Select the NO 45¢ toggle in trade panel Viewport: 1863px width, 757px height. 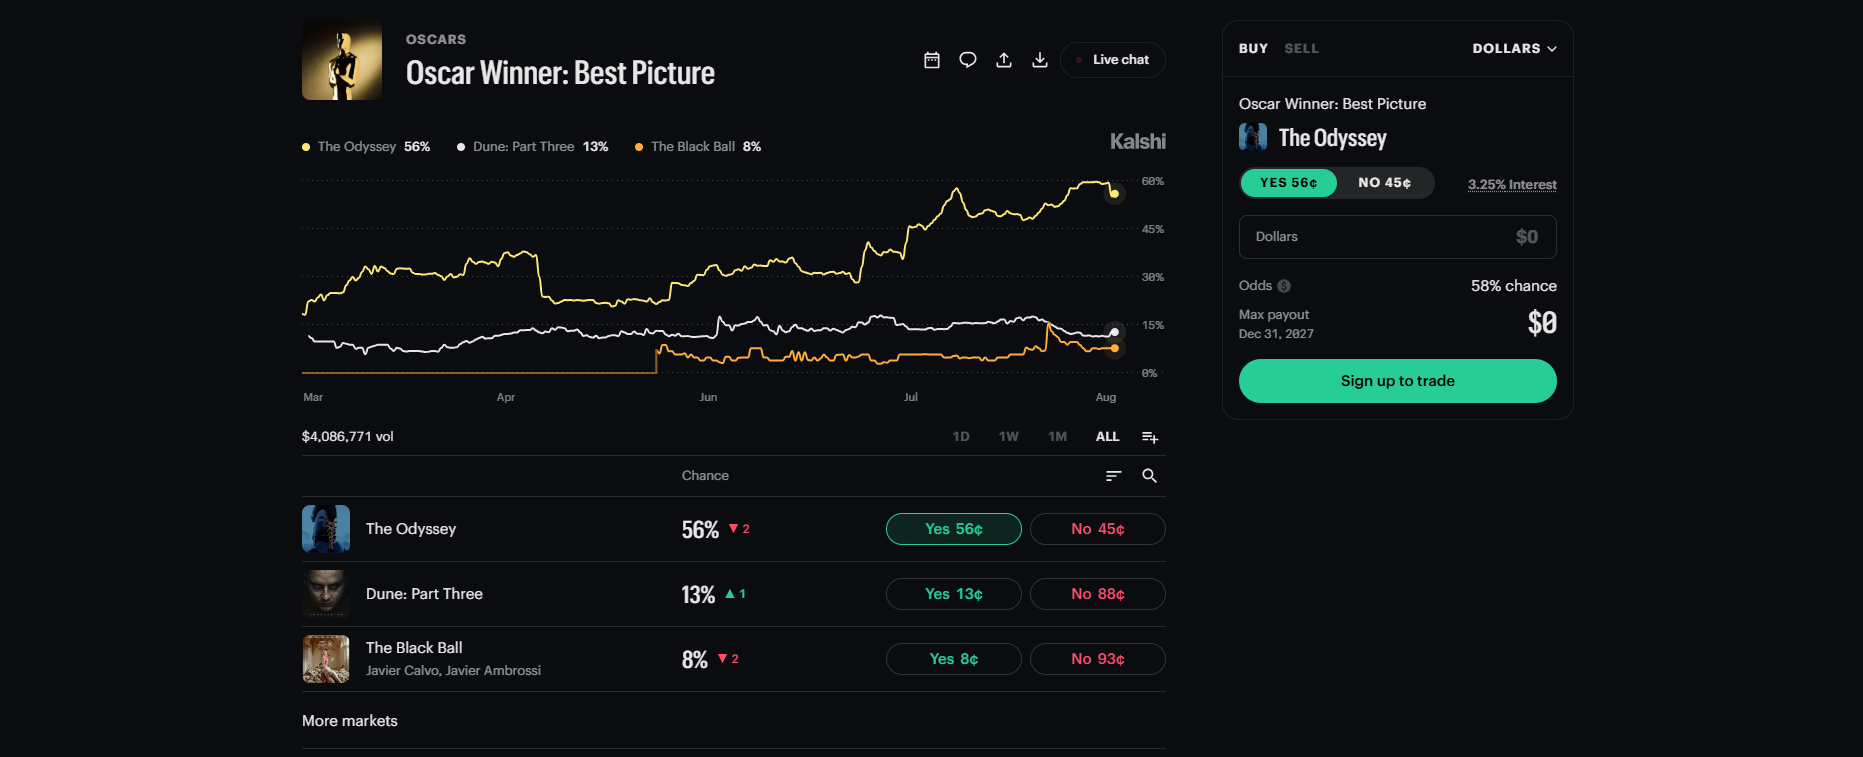1385,183
